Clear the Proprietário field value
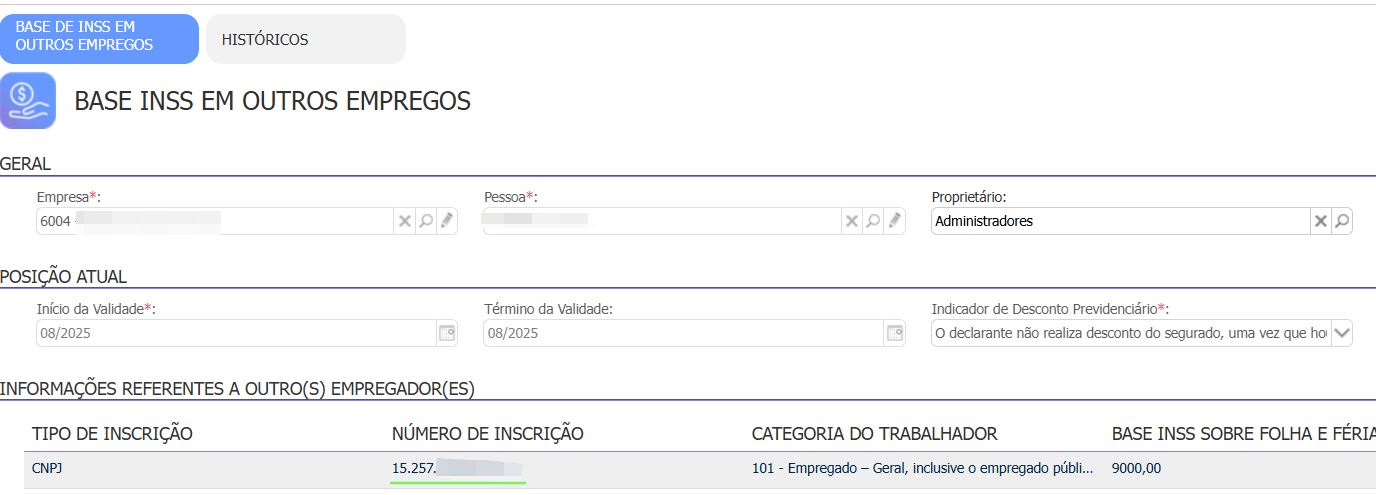Image resolution: width=1376 pixels, height=495 pixels. point(1320,221)
